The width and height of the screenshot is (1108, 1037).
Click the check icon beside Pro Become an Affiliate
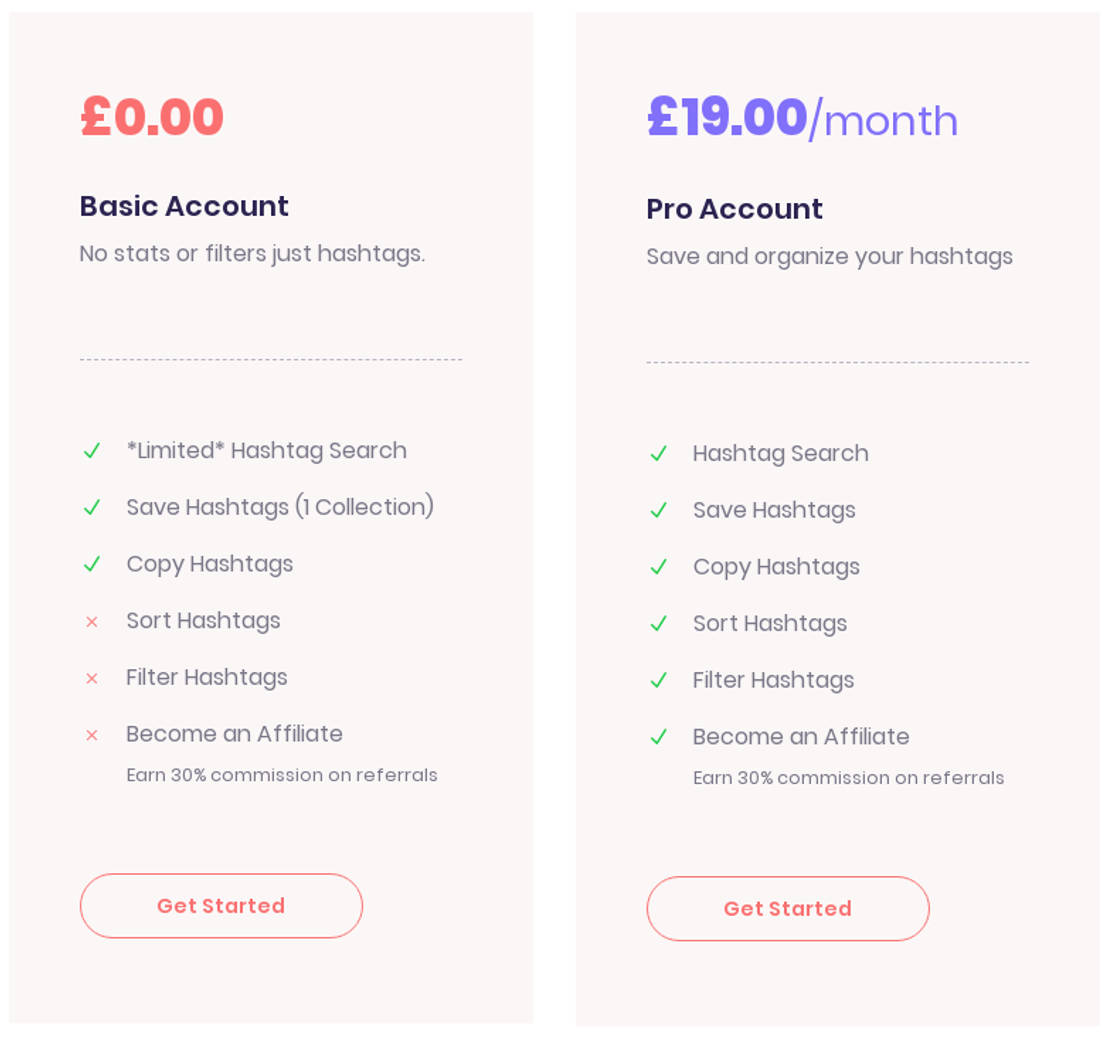659,737
